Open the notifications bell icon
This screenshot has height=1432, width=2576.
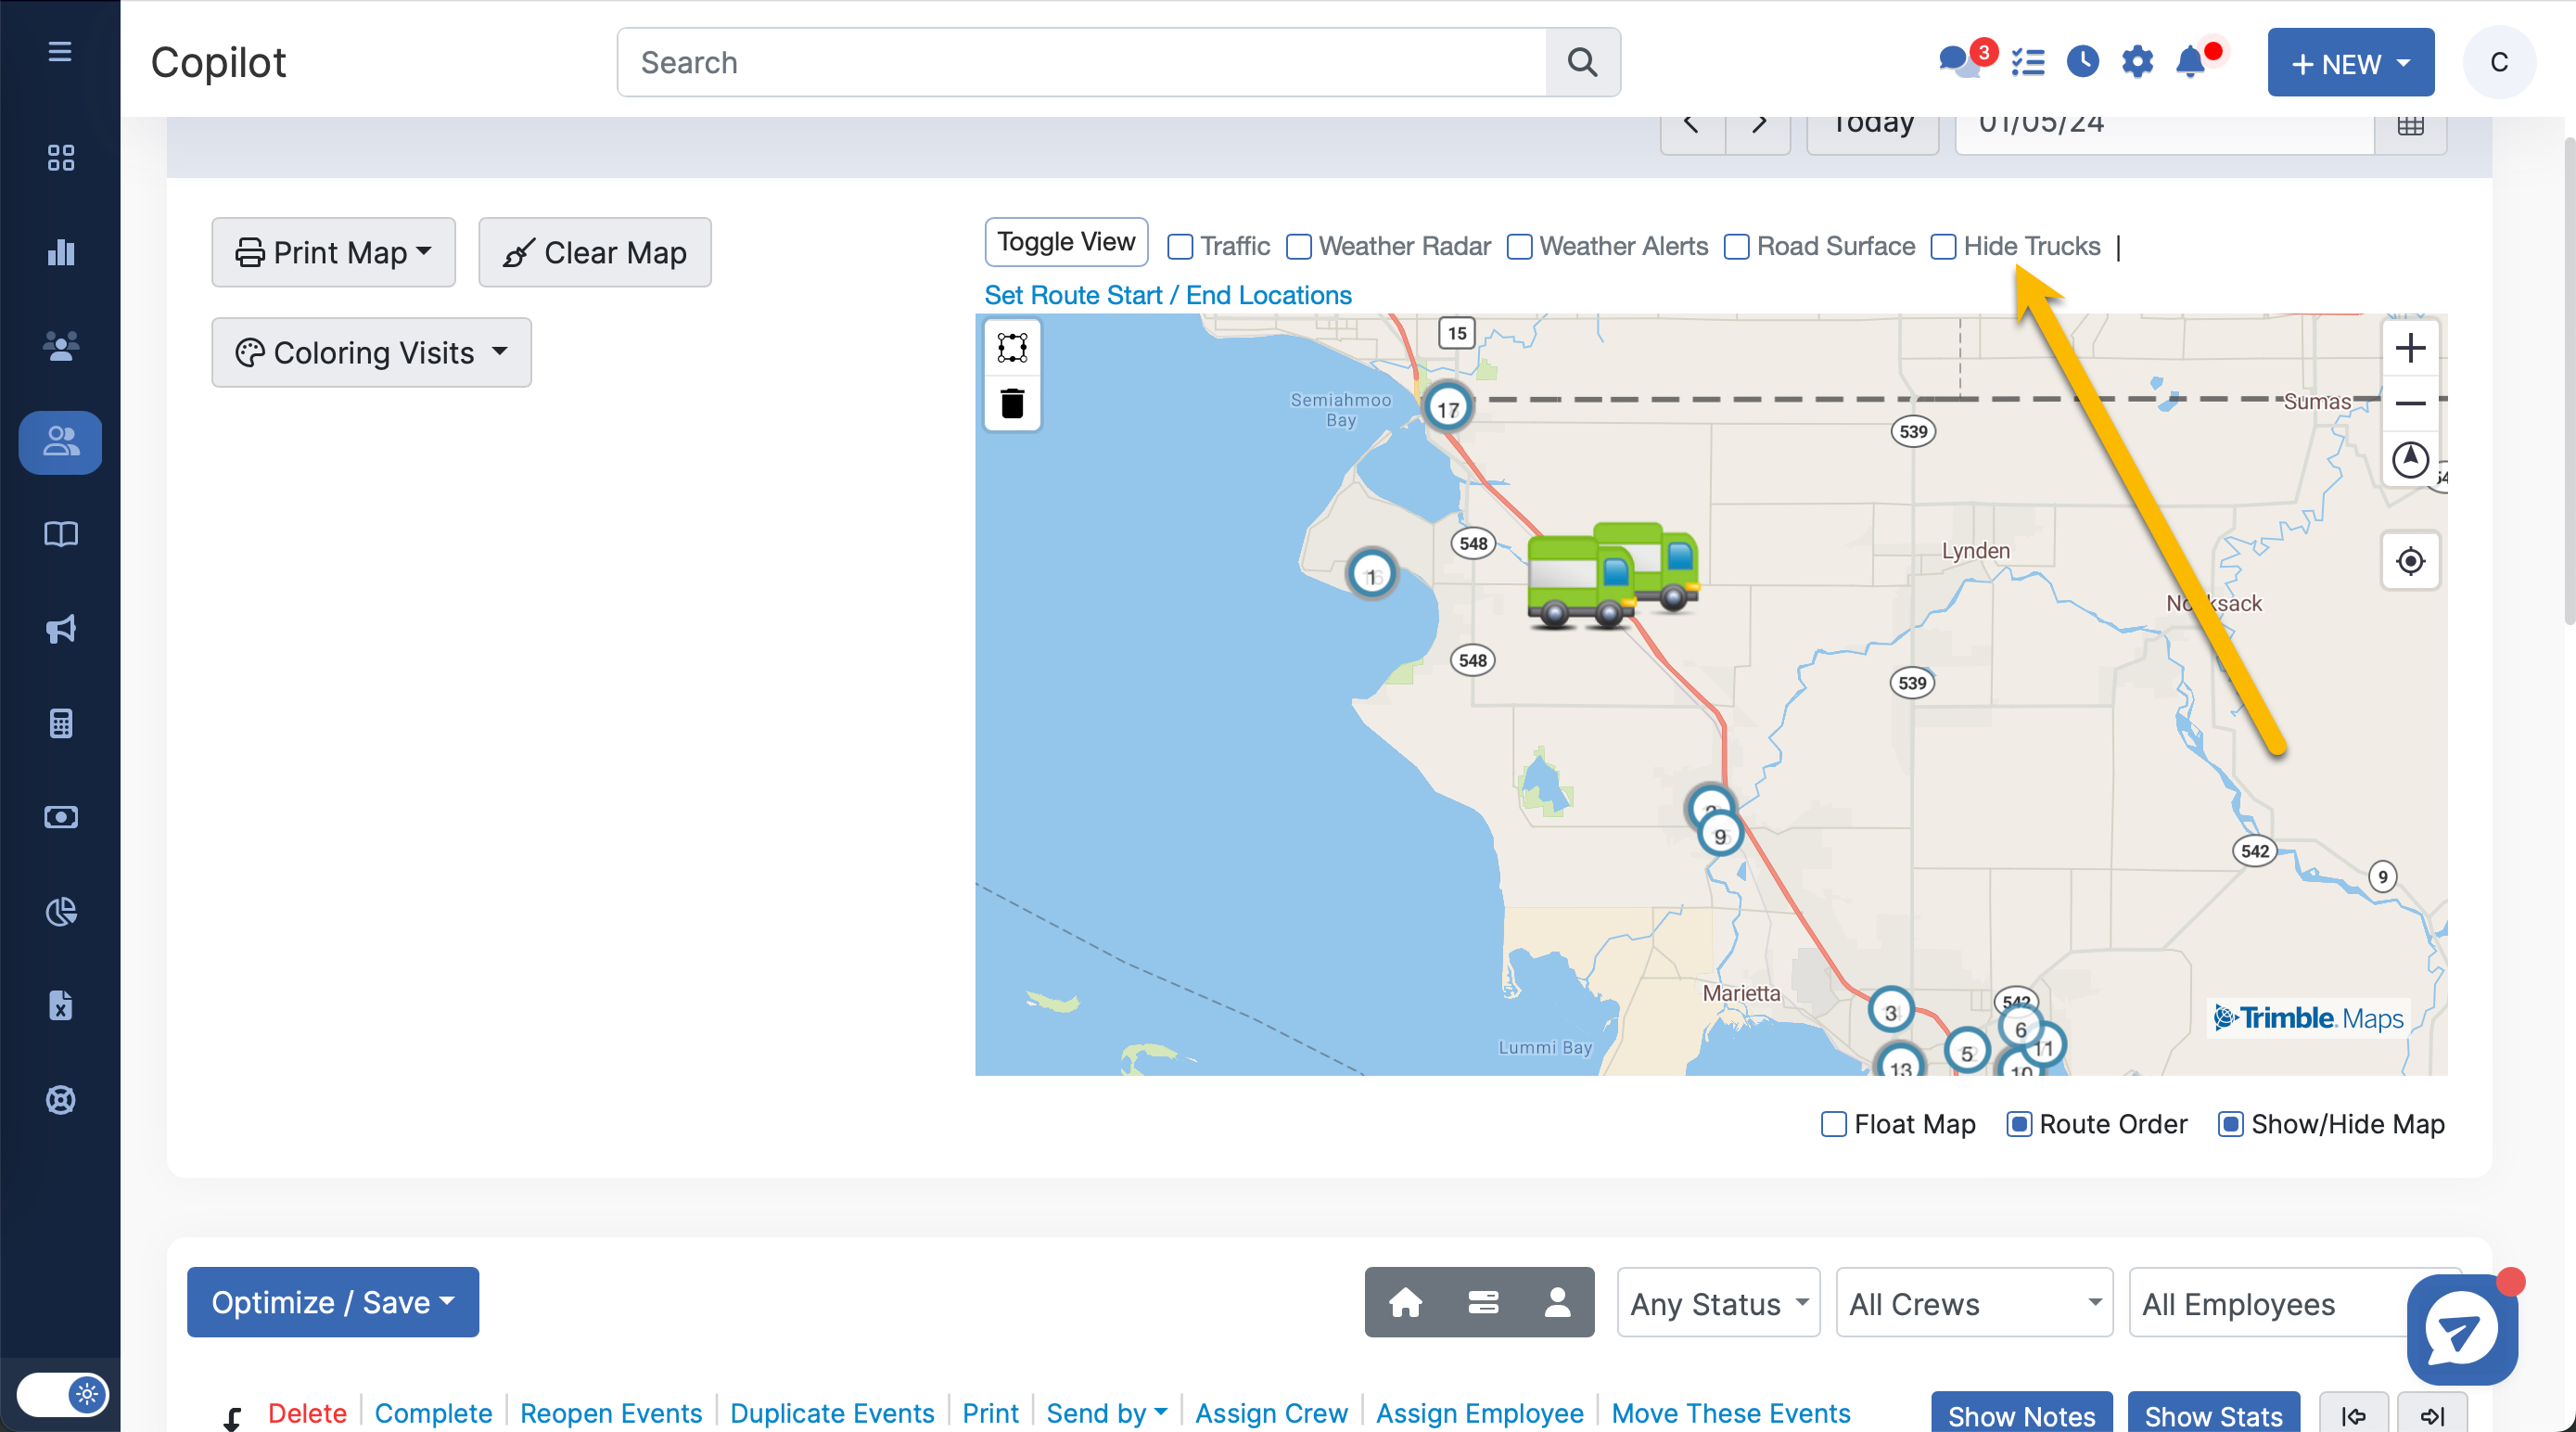pyautogui.click(x=2190, y=62)
